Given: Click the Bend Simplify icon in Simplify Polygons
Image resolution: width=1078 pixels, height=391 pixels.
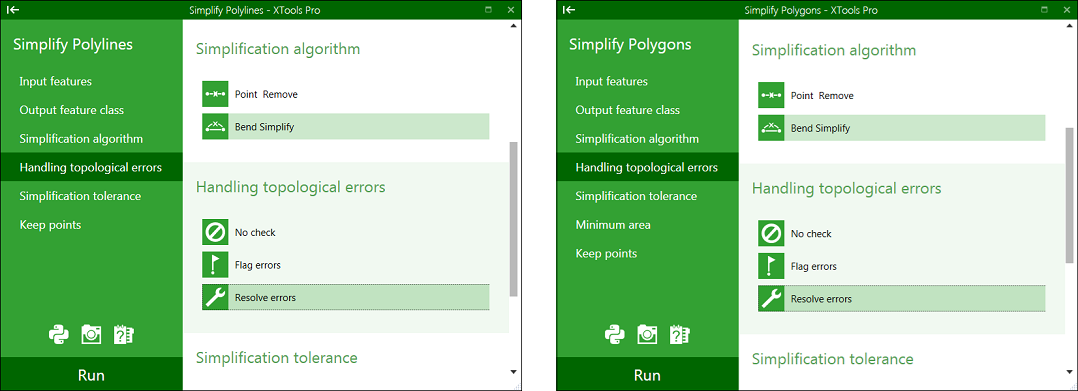Looking at the screenshot, I should tap(771, 128).
